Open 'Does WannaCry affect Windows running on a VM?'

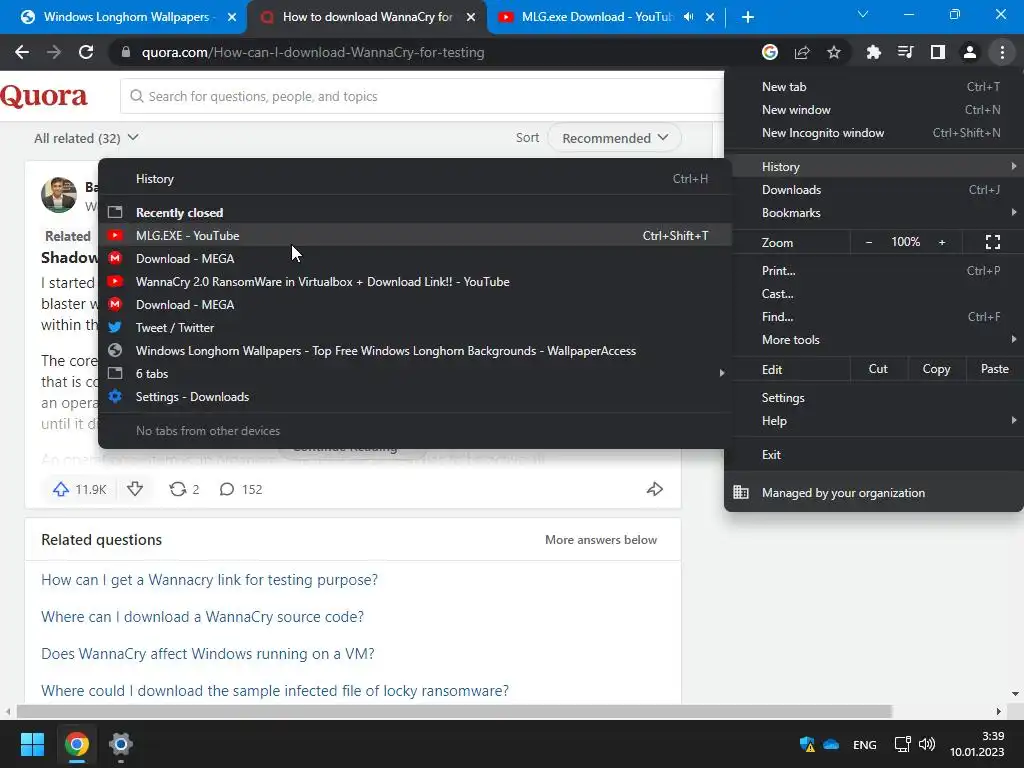click(208, 654)
